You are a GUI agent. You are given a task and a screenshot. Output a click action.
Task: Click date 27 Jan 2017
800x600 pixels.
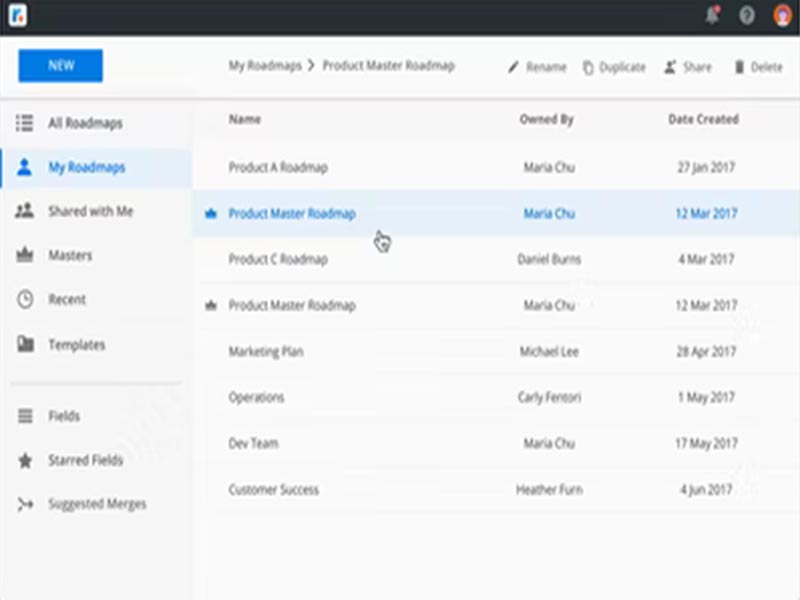[x=706, y=167]
